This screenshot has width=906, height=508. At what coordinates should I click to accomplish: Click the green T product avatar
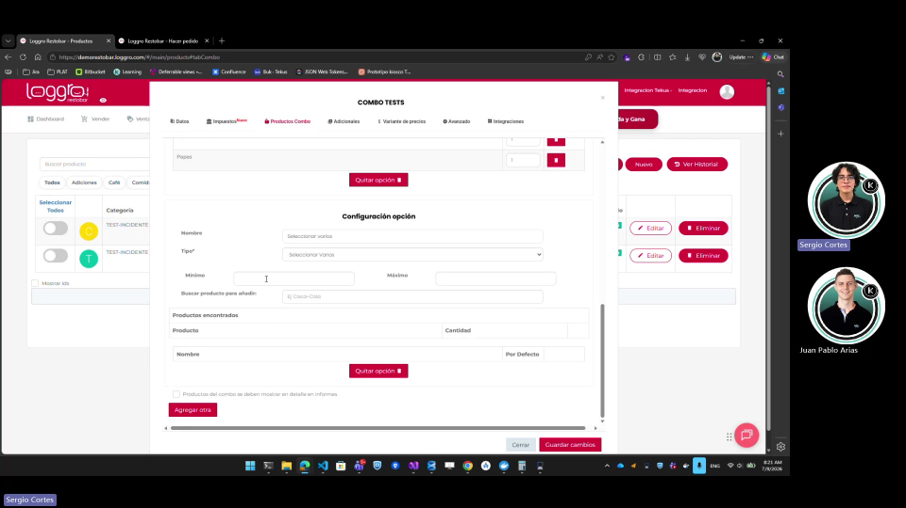(89, 258)
